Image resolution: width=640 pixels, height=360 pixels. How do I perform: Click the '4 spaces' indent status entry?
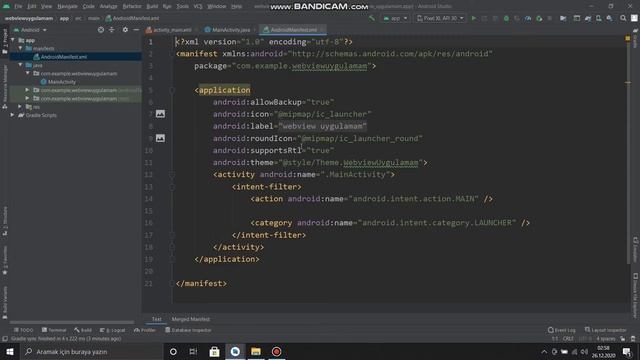point(605,339)
